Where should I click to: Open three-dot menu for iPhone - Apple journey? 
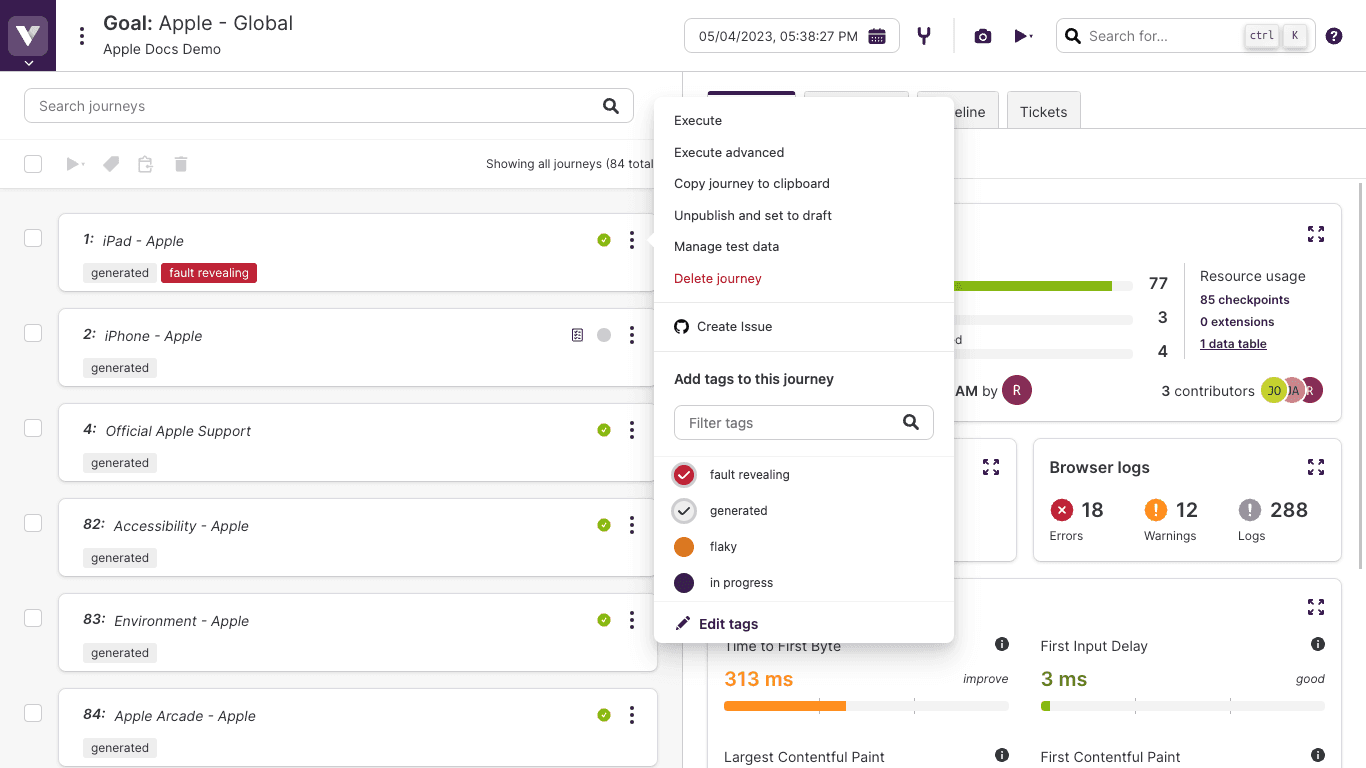[632, 335]
